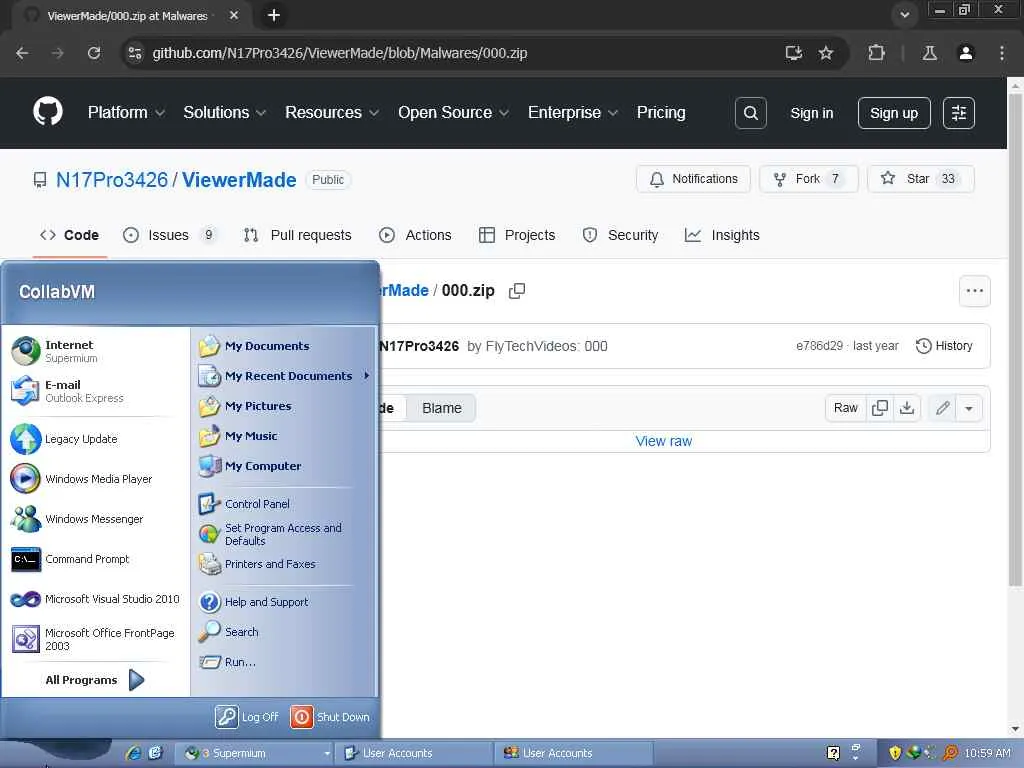Open the Actions tab
Screen dimensions: 1024x768
[415, 235]
